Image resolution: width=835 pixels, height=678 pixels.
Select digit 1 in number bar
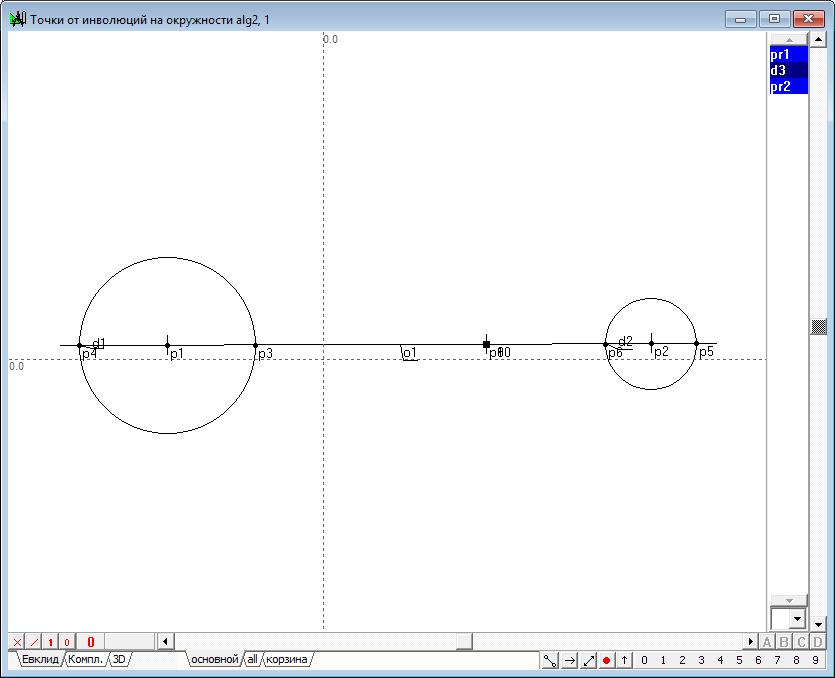pyautogui.click(x=663, y=660)
